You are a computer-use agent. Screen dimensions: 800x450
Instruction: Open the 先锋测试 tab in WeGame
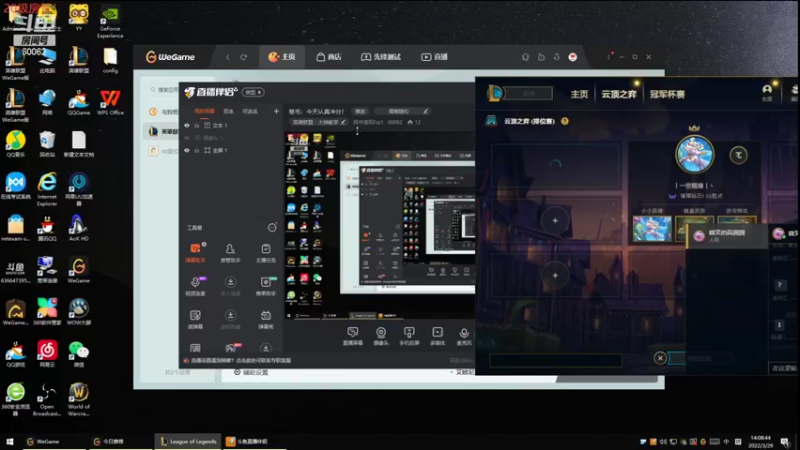click(x=381, y=57)
